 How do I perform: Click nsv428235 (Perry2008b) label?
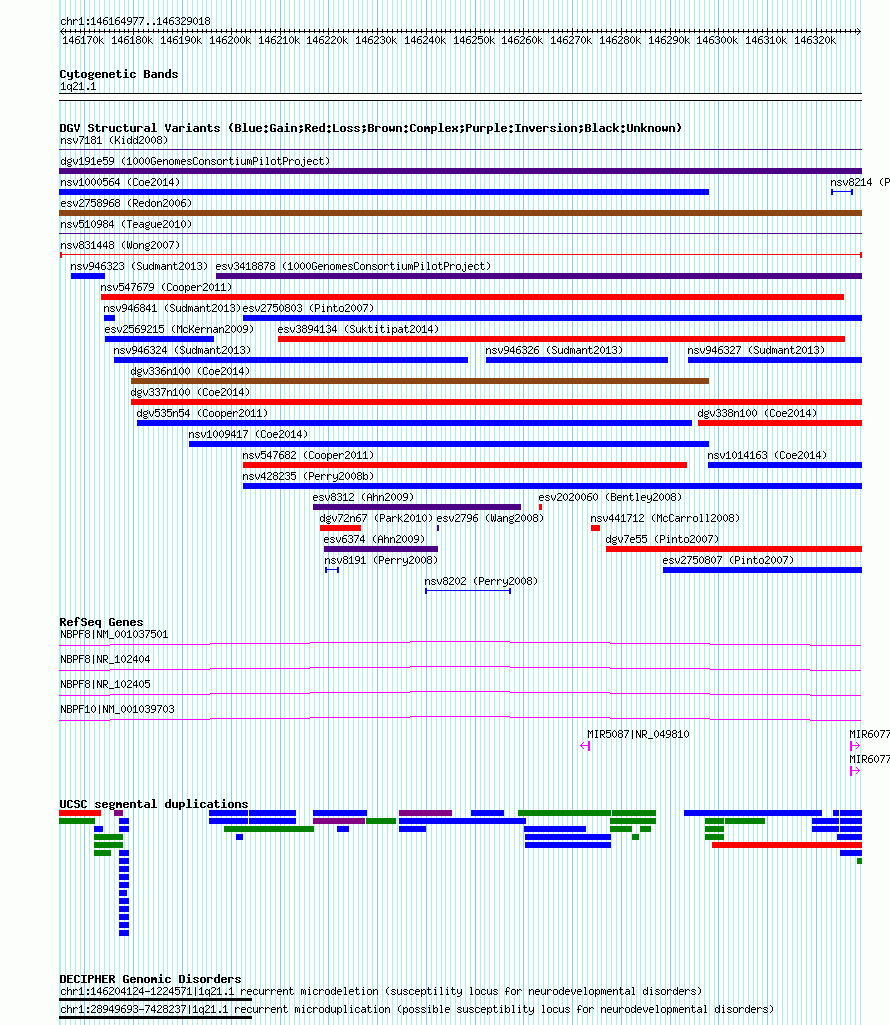coord(309,476)
